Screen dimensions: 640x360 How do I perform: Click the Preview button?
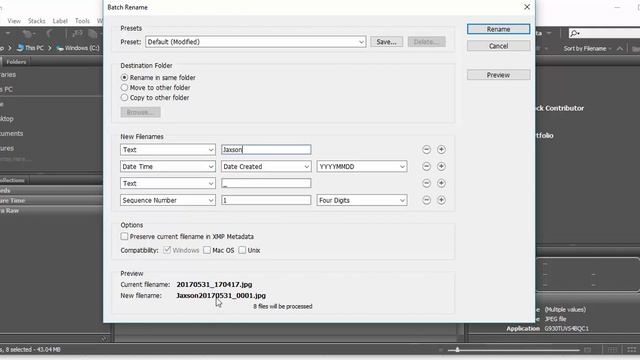coord(498,75)
